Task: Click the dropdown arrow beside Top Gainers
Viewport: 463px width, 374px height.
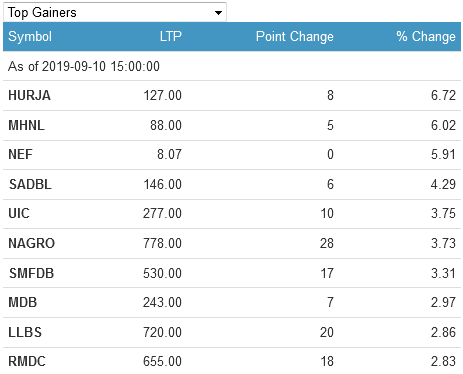Action: click(218, 13)
